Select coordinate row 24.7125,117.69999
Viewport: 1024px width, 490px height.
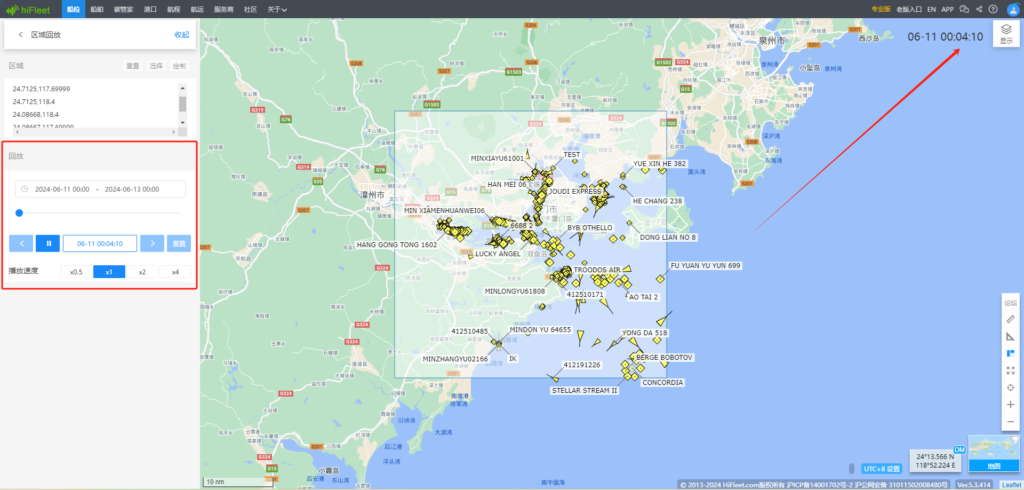tap(41, 88)
